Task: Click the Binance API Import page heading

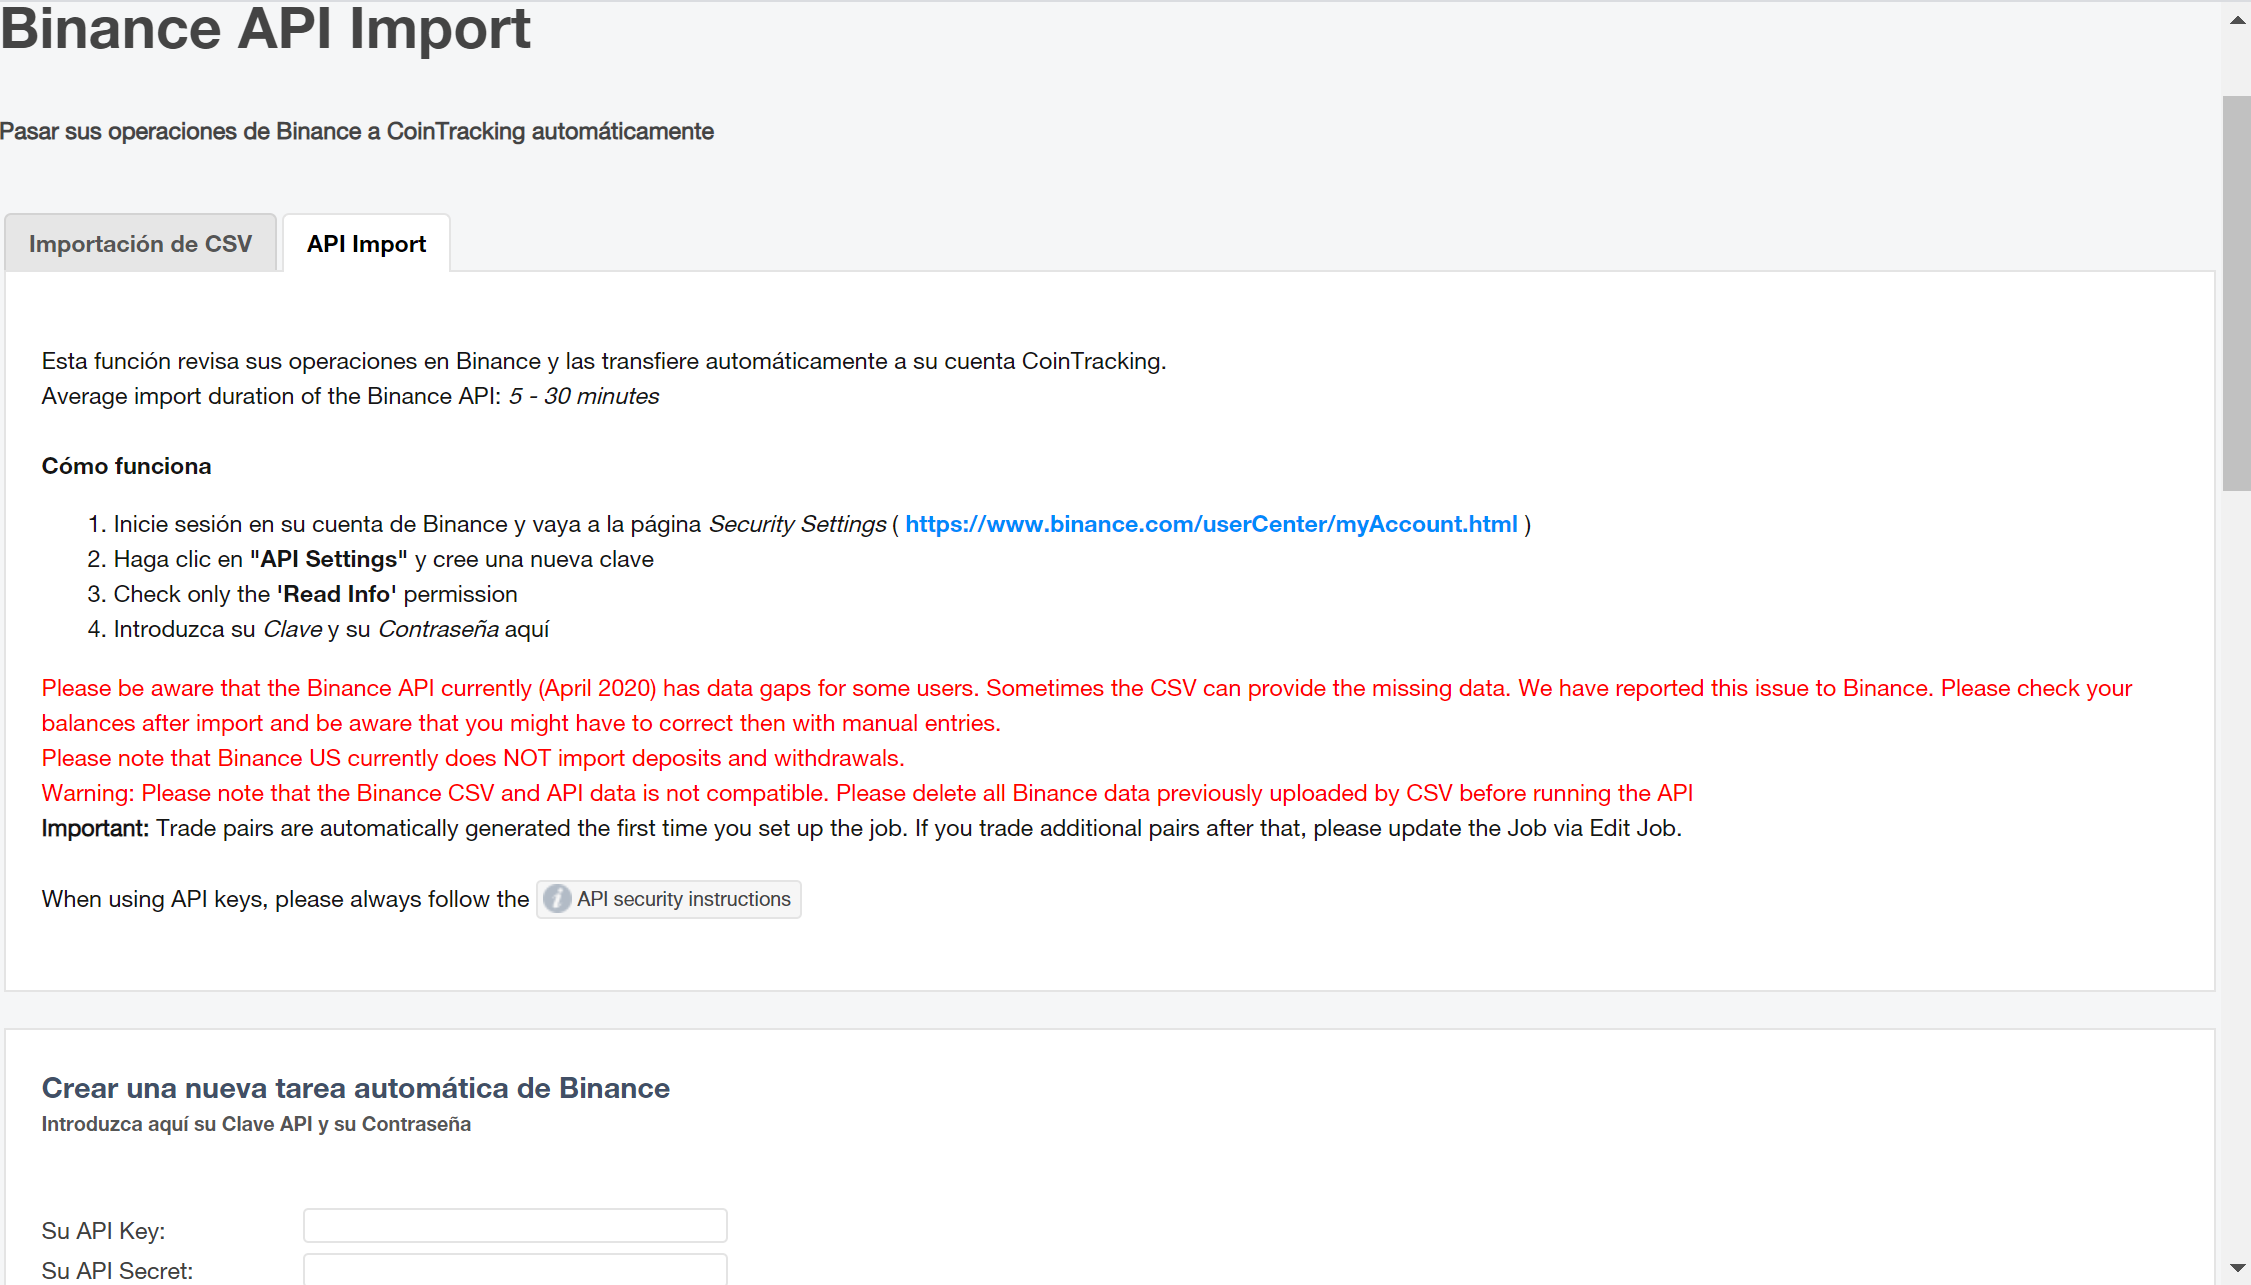Action: click(266, 28)
